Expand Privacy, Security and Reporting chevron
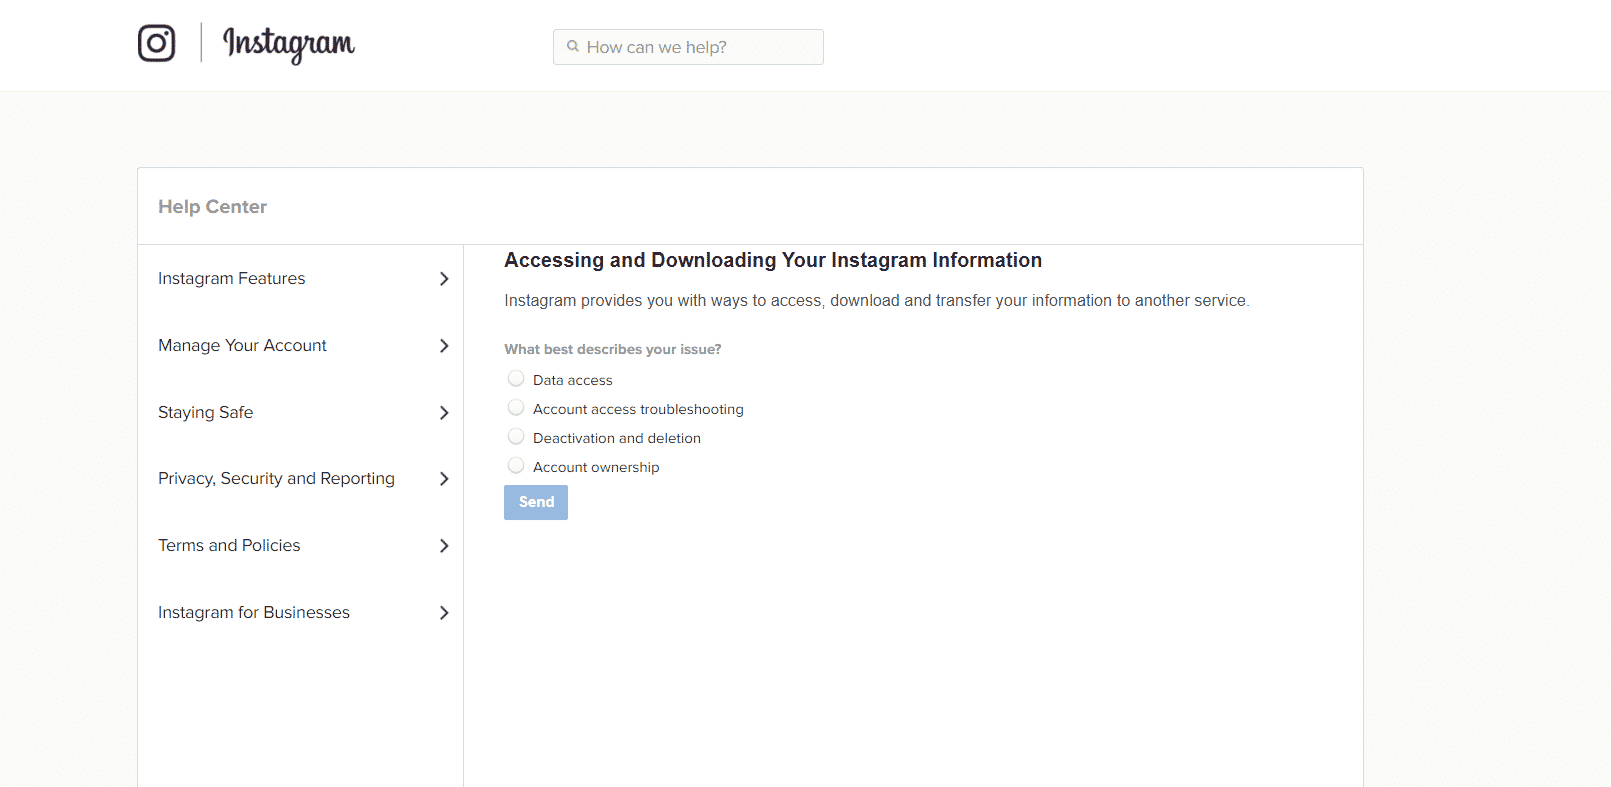Image resolution: width=1611 pixels, height=787 pixels. click(x=444, y=479)
